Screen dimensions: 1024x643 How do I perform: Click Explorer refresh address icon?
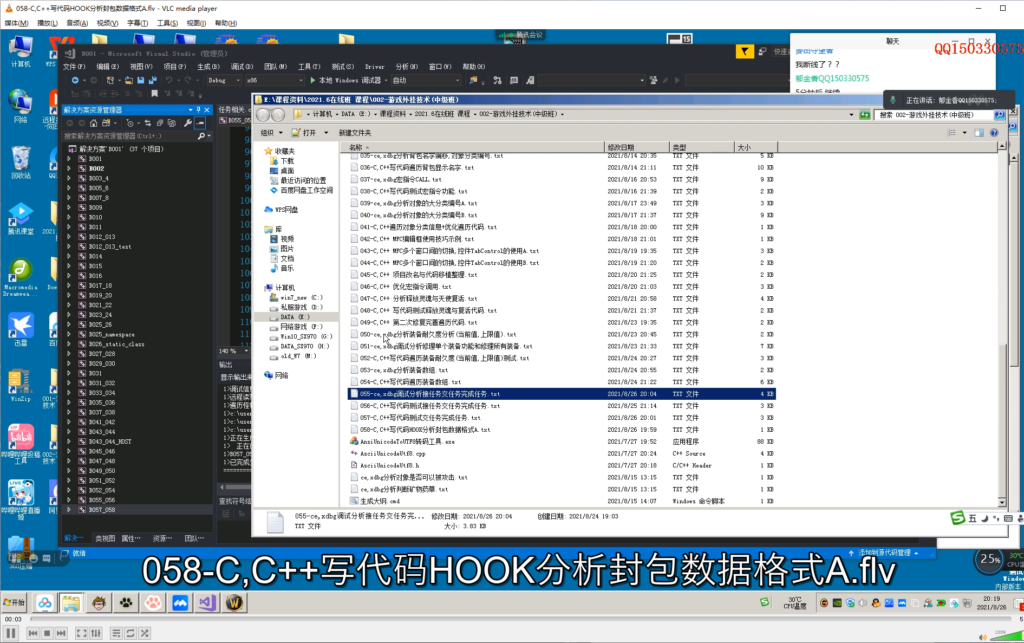coord(865,115)
